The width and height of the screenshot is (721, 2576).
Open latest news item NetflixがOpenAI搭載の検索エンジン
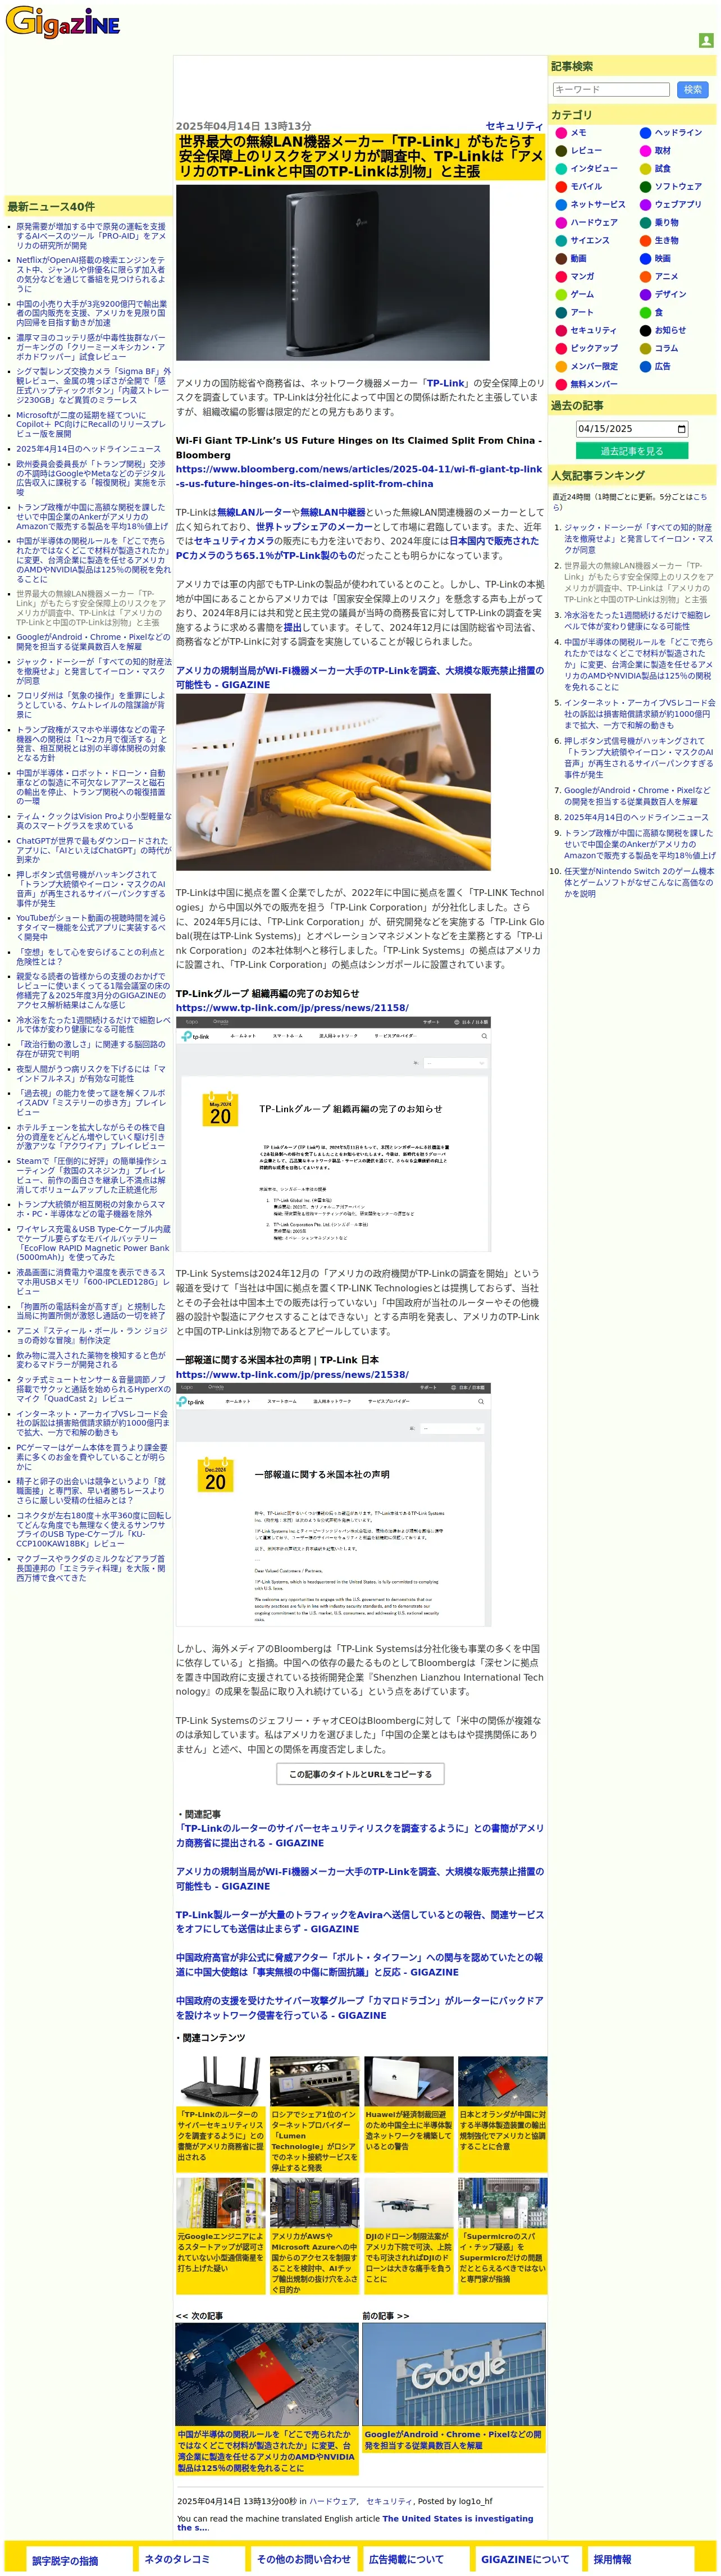tap(91, 275)
